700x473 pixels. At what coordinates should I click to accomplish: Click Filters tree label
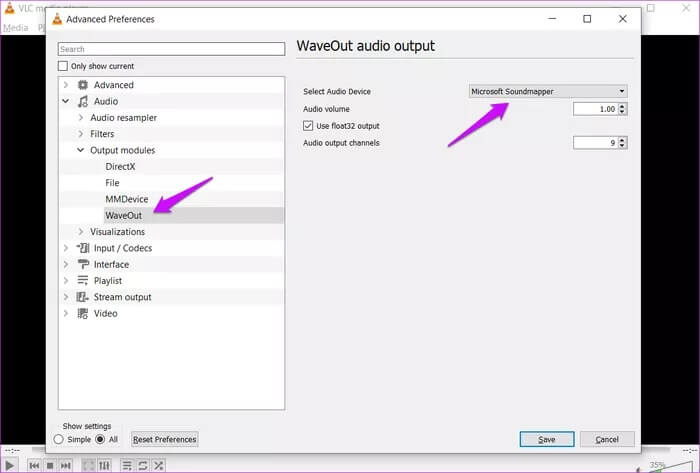[x=102, y=134]
